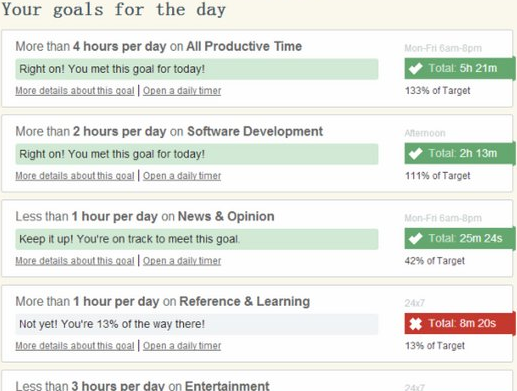The width and height of the screenshot is (517, 391).
Task: Click the red X icon beside Total: 8m 20s
Action: [415, 324]
